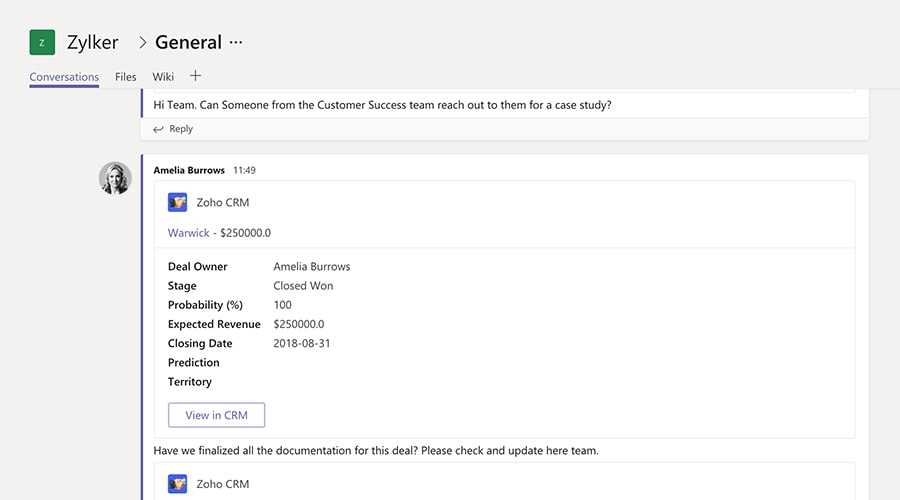900x500 pixels.
Task: Open the General channel more options ellipsis
Action: [236, 42]
